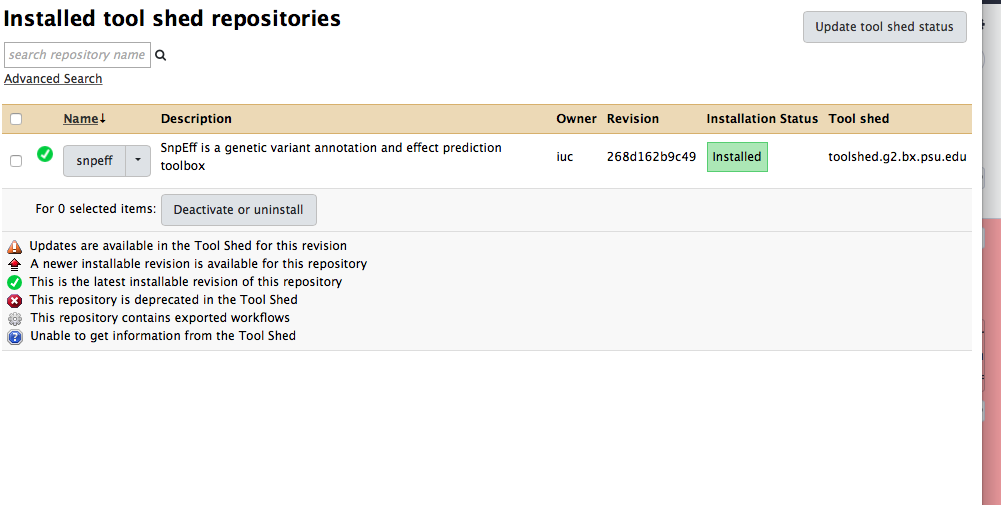Image resolution: width=1001 pixels, height=505 pixels.
Task: Click the search magnifier icon
Action: tap(160, 56)
